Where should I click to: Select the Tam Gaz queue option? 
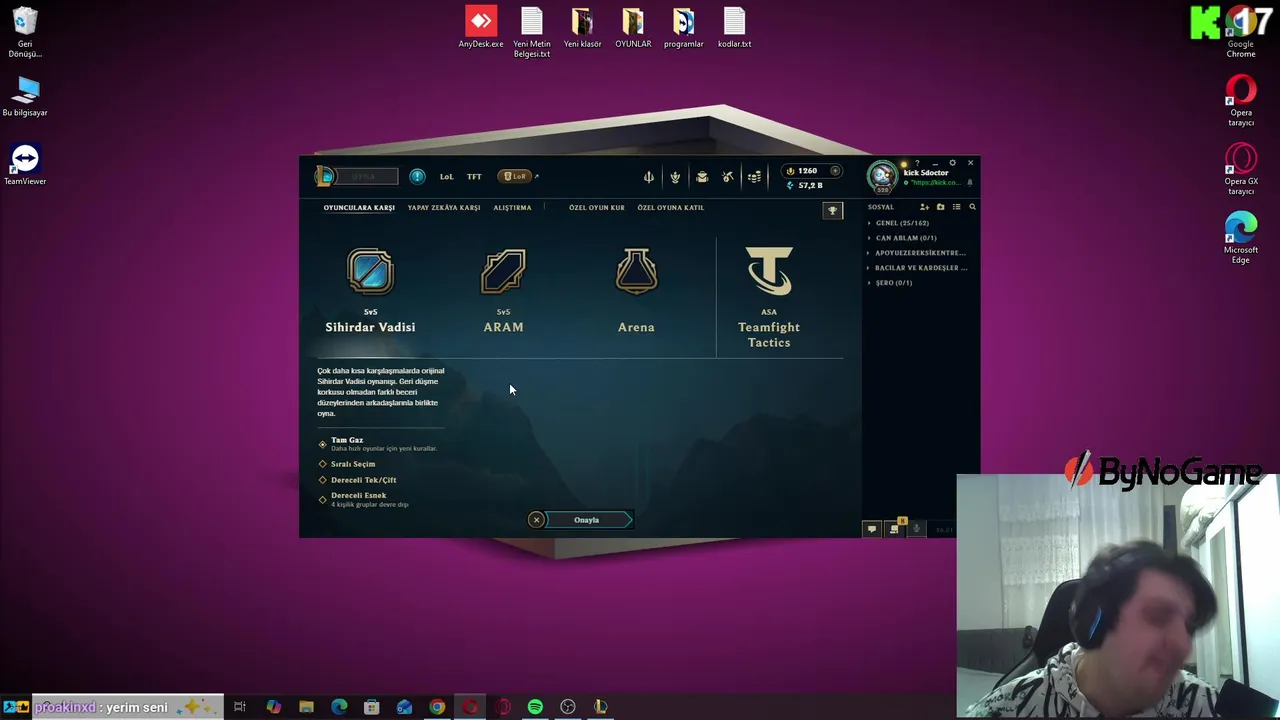tap(377, 444)
